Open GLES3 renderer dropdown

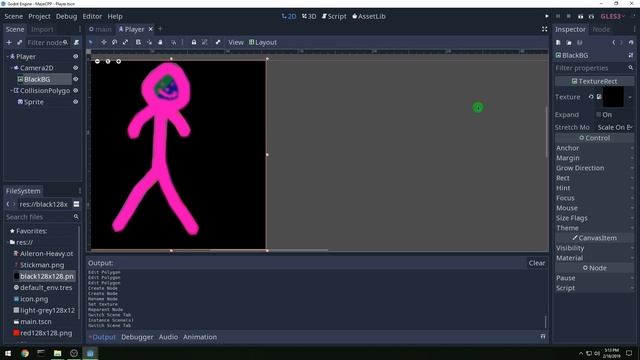tap(613, 16)
